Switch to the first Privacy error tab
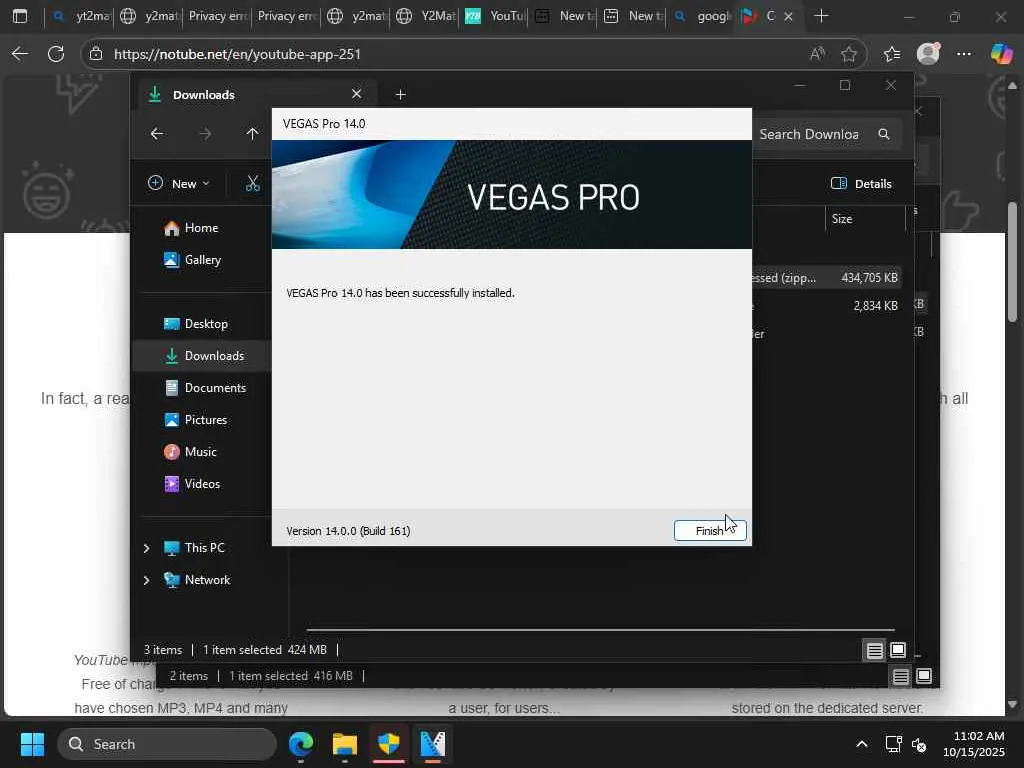 click(216, 16)
